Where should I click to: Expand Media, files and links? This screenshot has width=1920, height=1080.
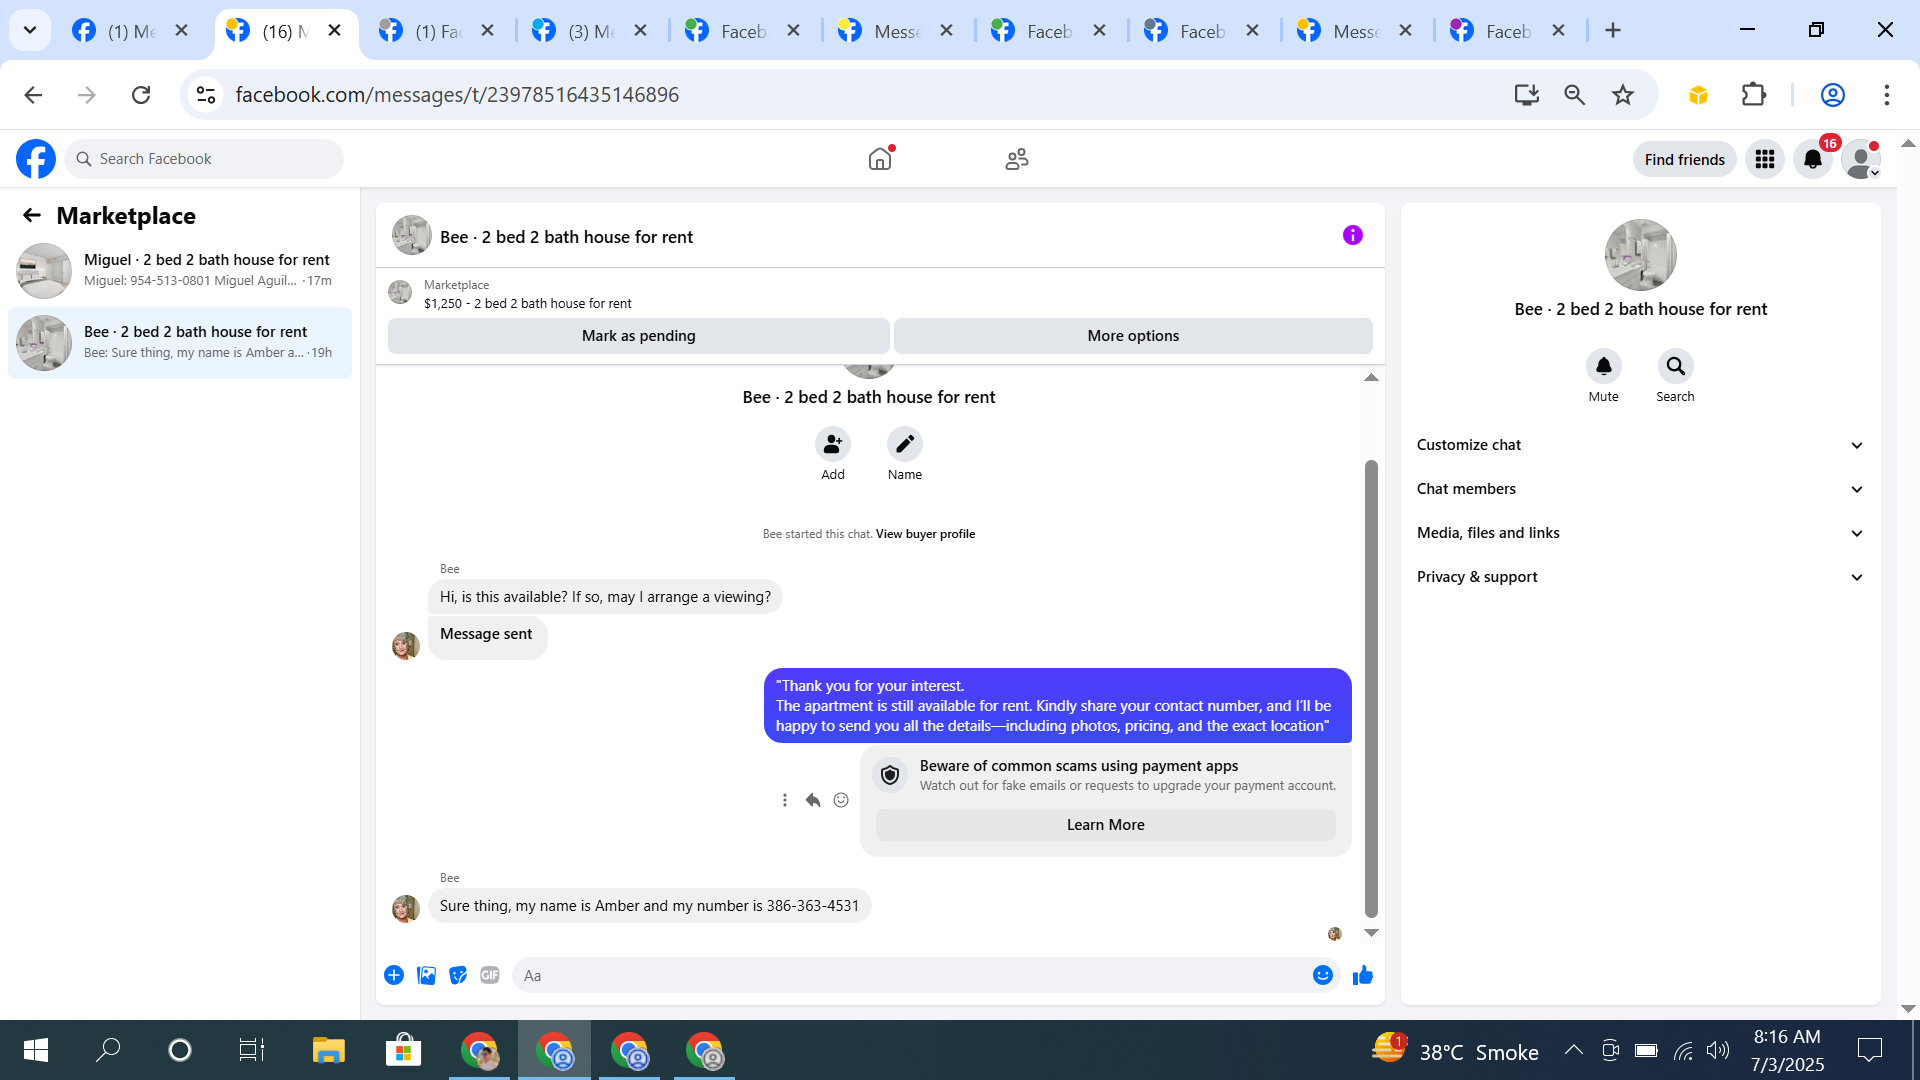tap(1640, 533)
